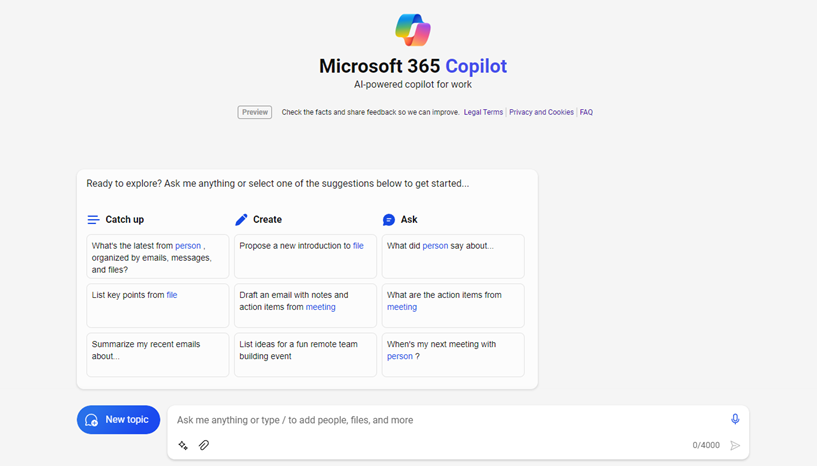Focus the Ask me anything input field
This screenshot has width=817, height=466.
click(x=440, y=420)
